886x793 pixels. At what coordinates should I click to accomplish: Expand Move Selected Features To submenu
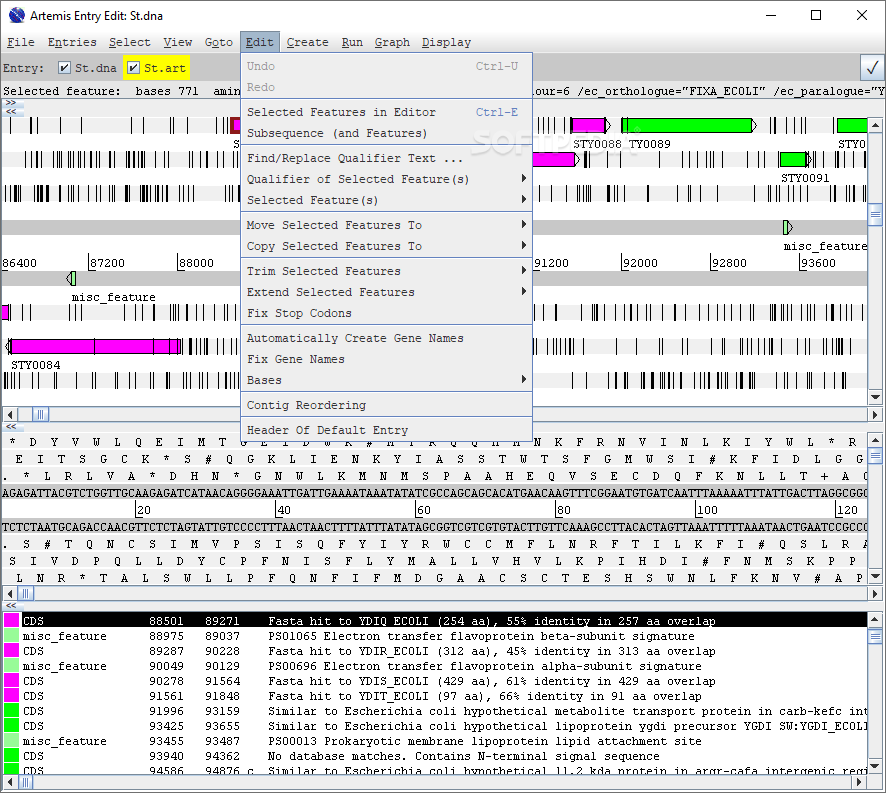pos(386,224)
